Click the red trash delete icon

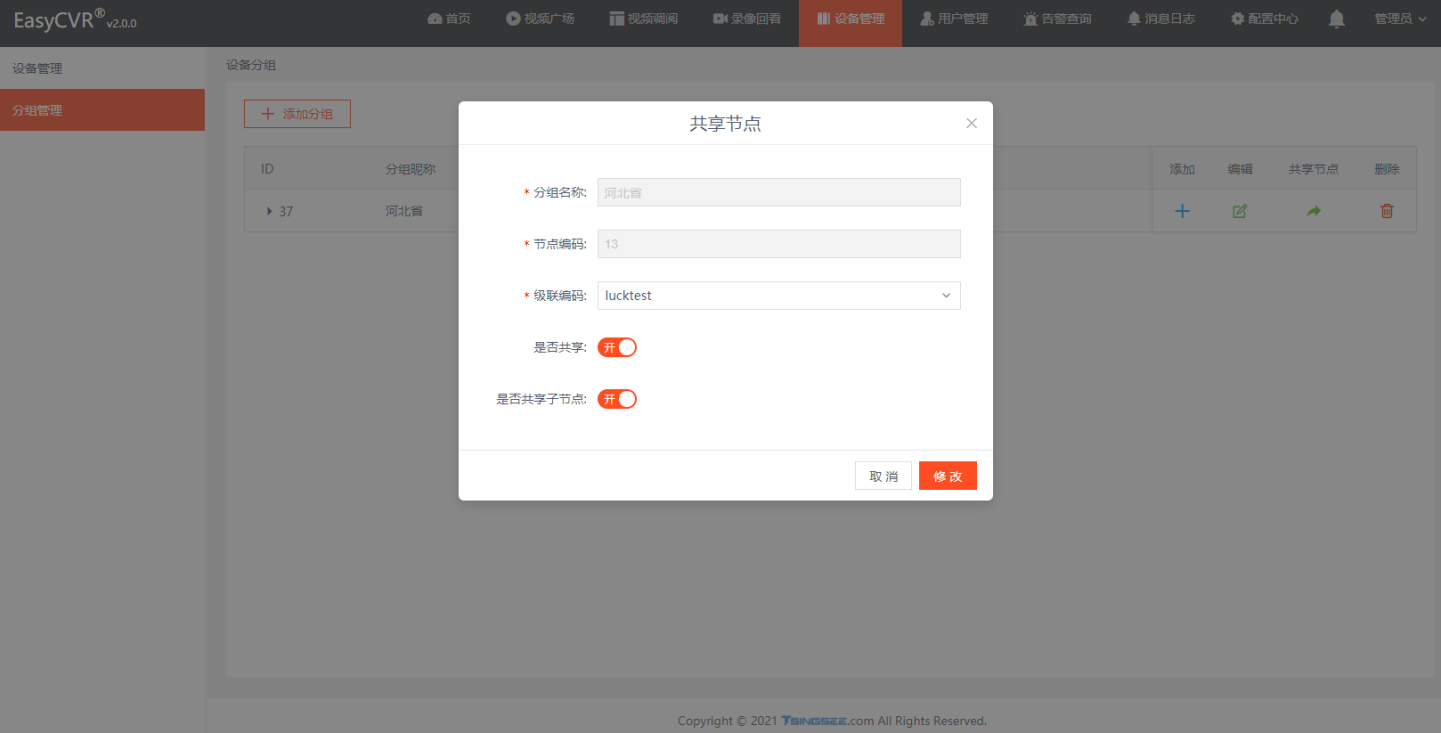point(1387,211)
